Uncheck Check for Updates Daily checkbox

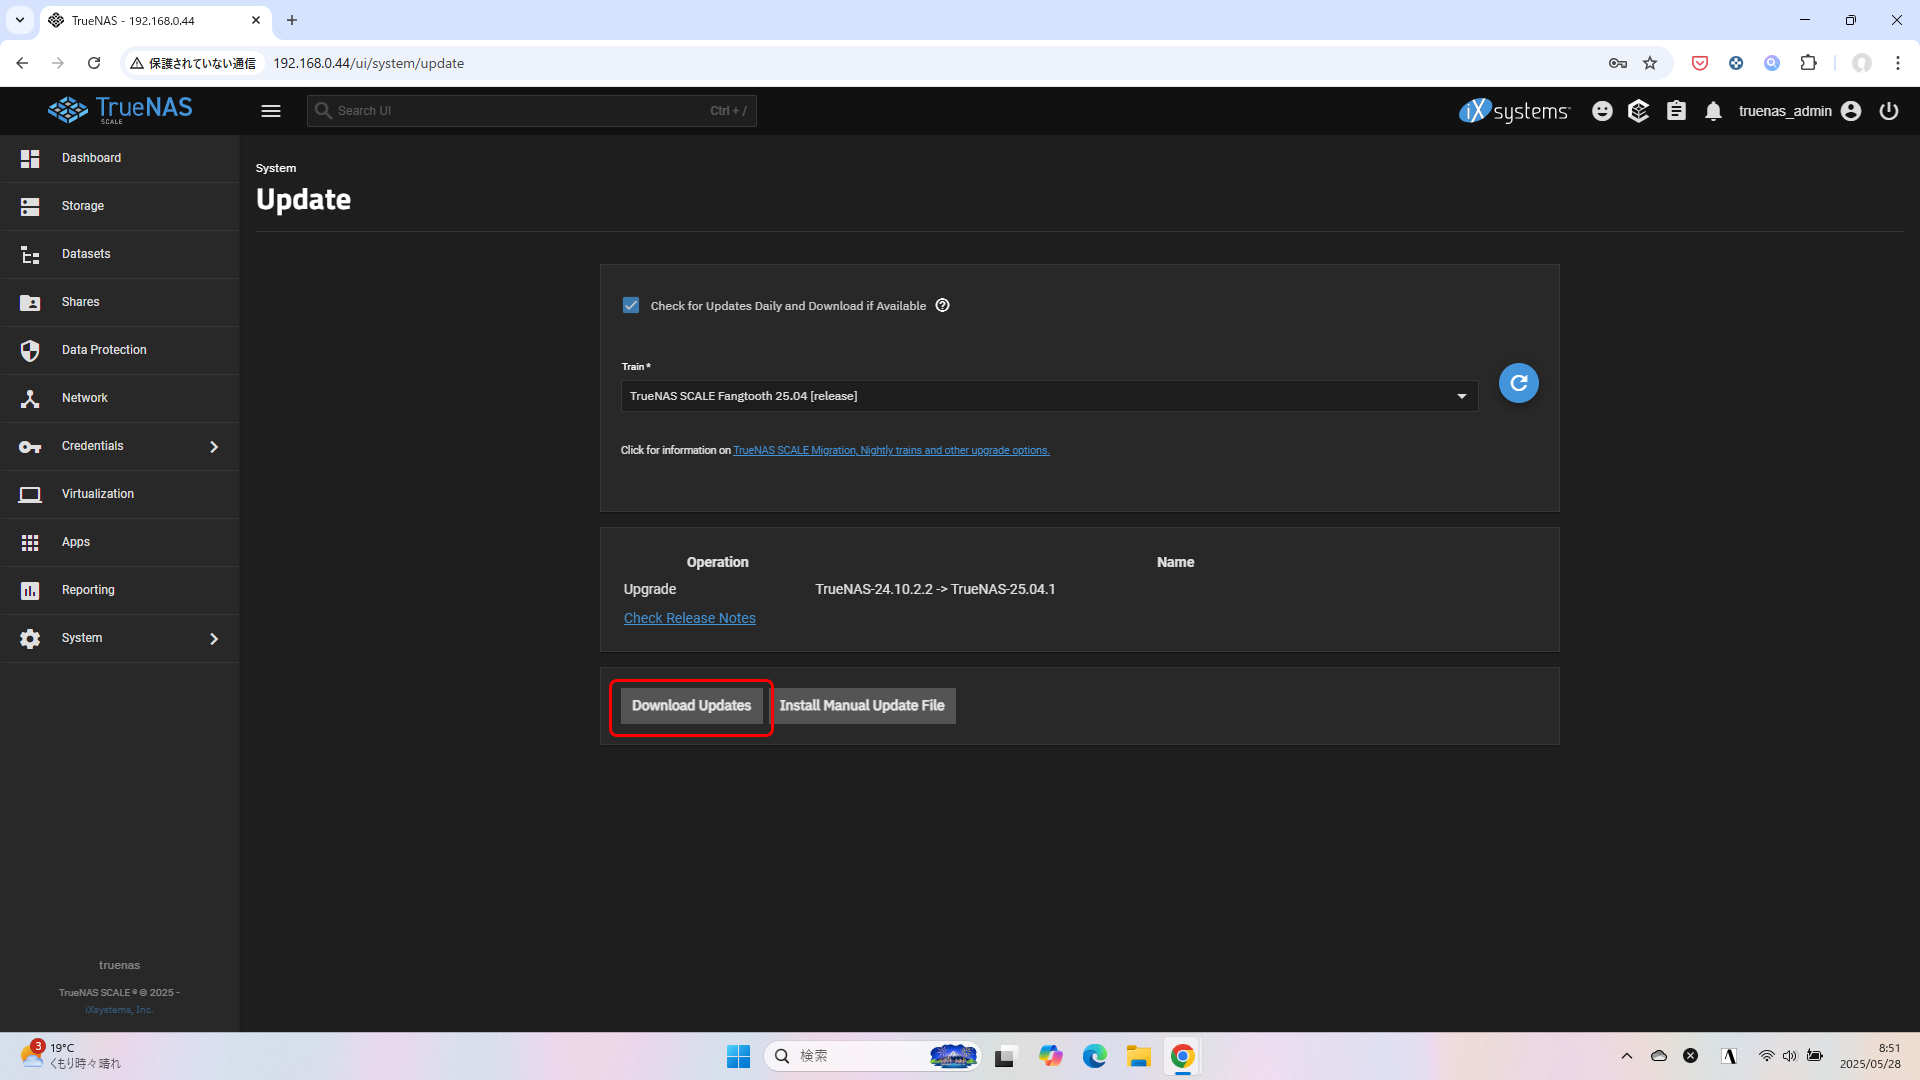(x=631, y=305)
